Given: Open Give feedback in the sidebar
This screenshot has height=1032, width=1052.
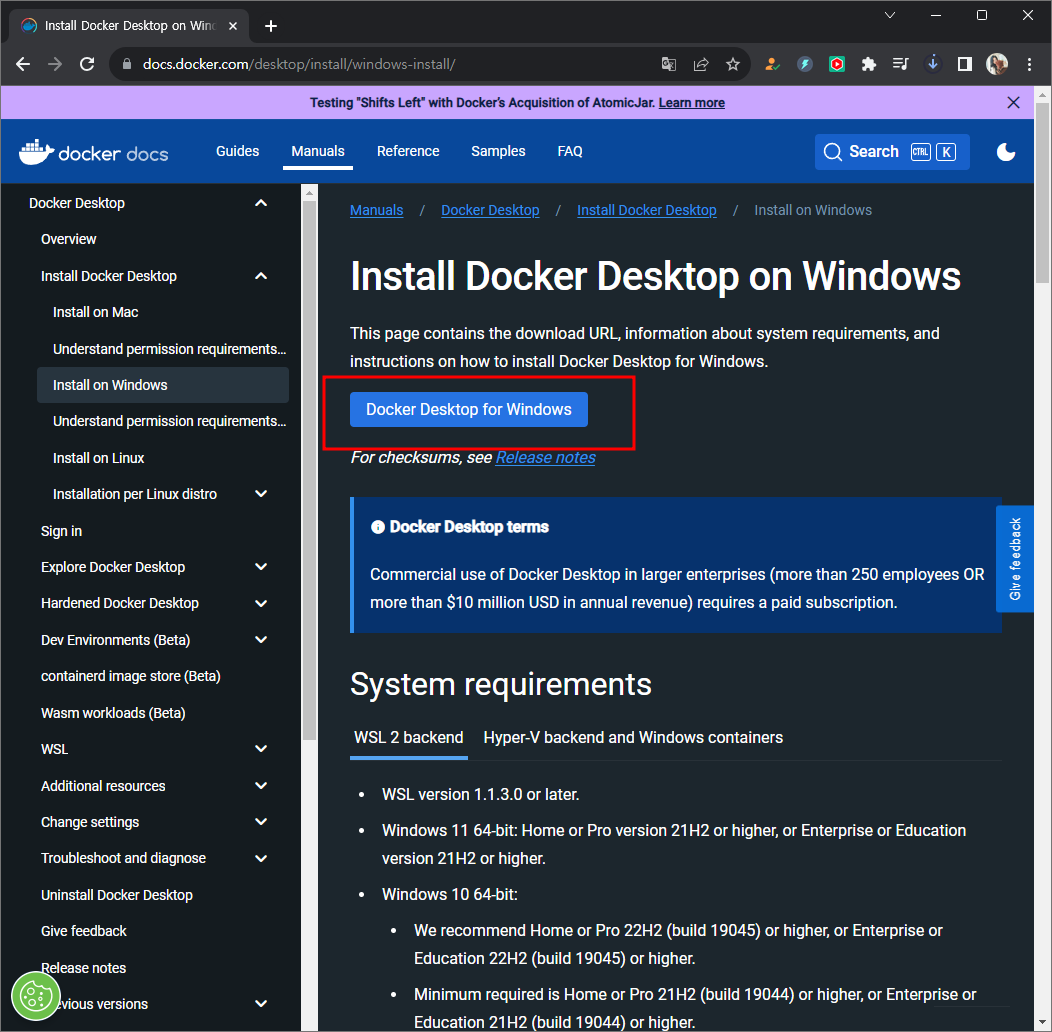Looking at the screenshot, I should (84, 931).
